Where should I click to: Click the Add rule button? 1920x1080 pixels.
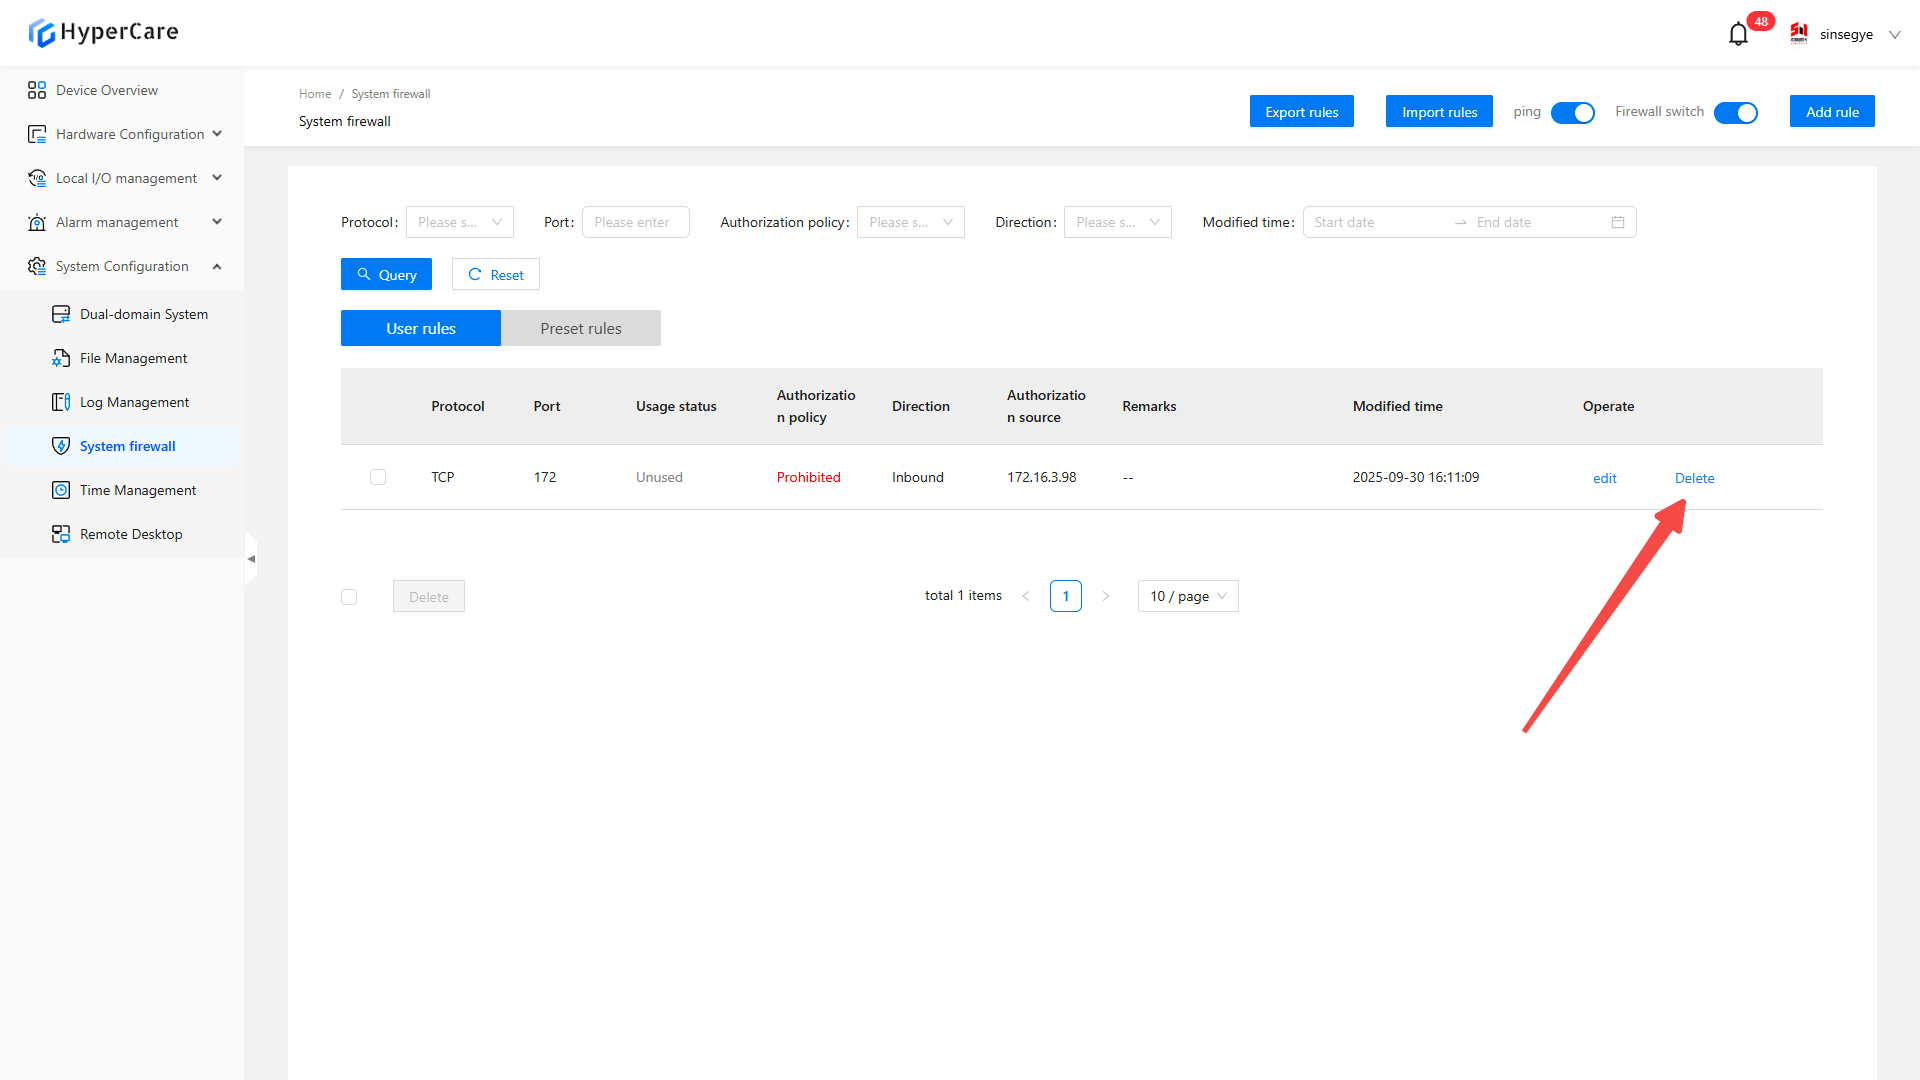1831,112
